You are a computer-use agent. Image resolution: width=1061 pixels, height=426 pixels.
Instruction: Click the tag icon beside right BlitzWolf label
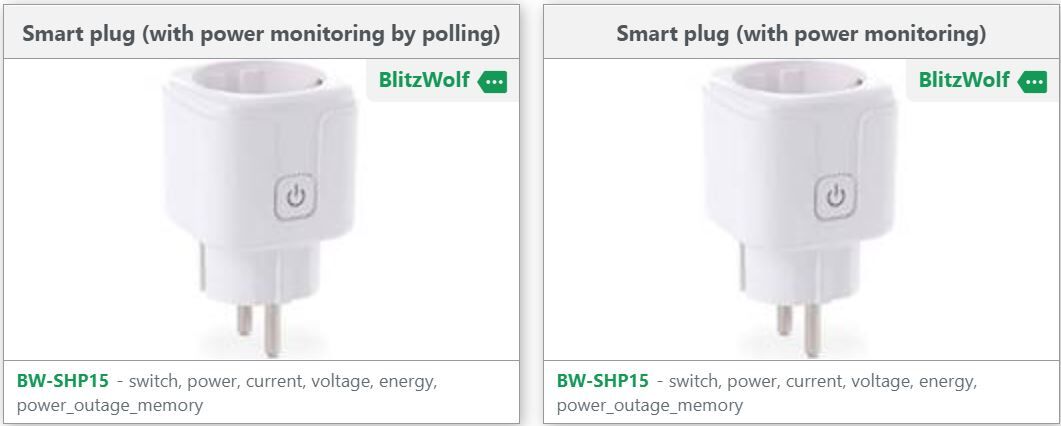(x=1032, y=82)
